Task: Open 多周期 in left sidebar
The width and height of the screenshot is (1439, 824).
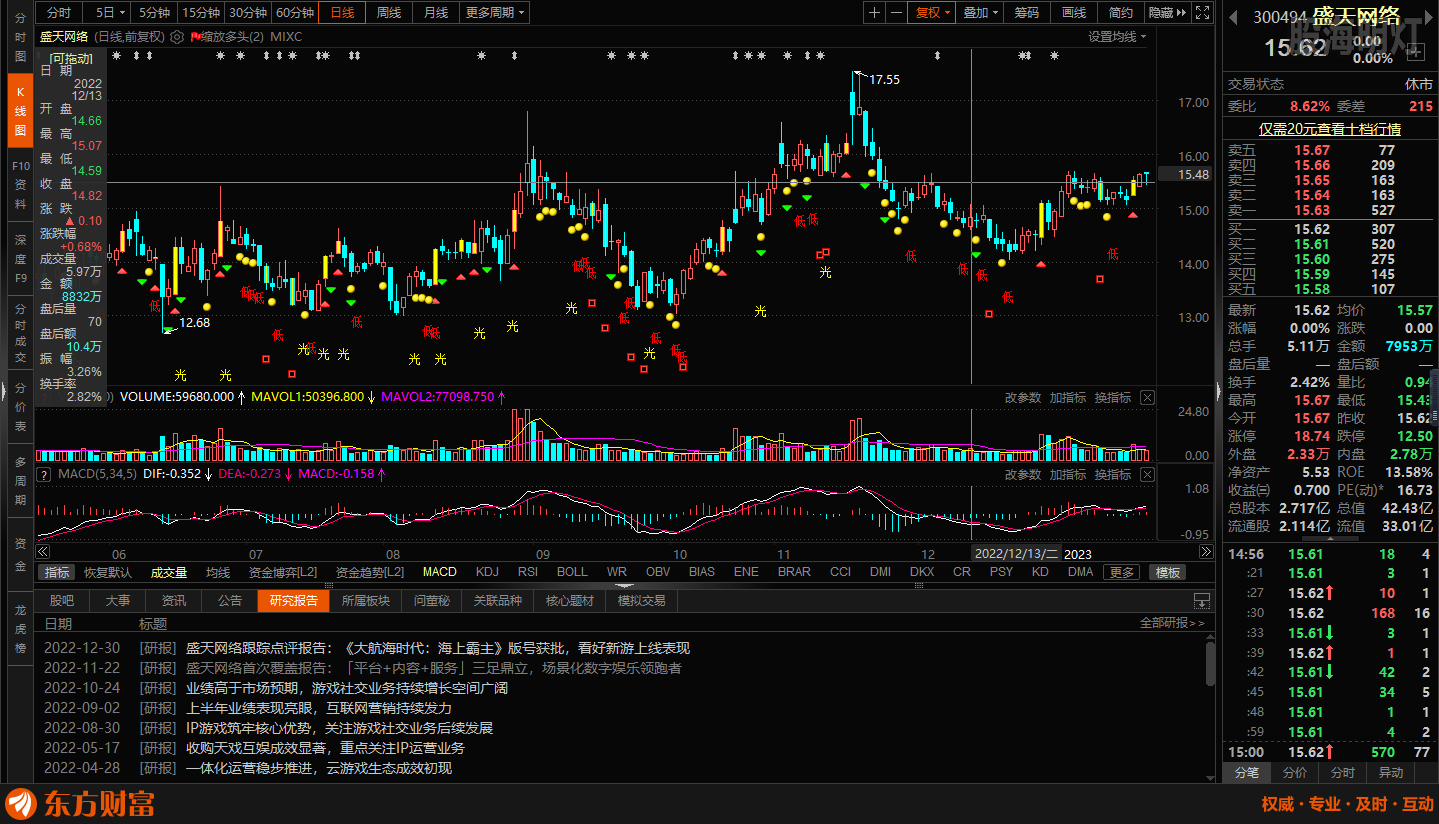Action: coord(20,479)
